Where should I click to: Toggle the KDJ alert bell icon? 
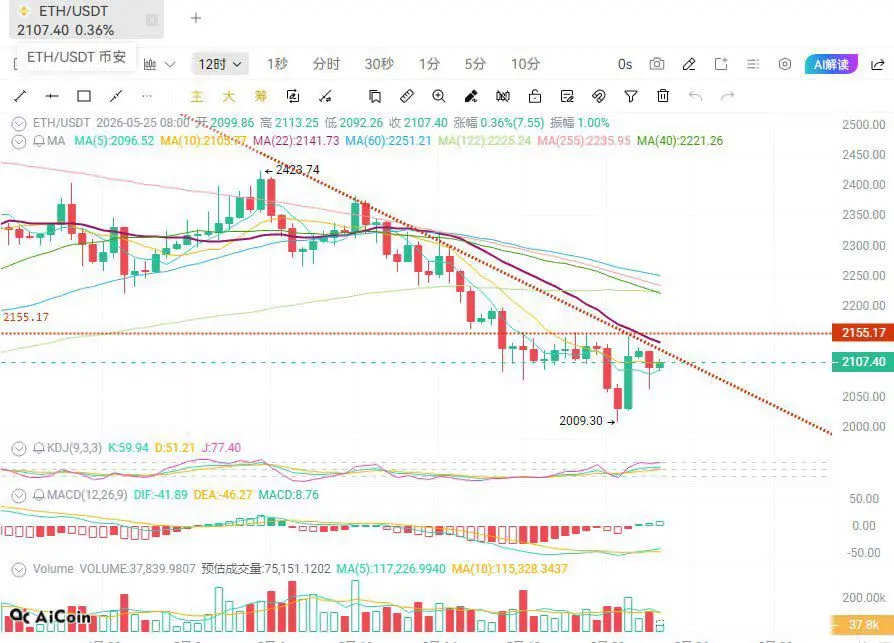39,447
